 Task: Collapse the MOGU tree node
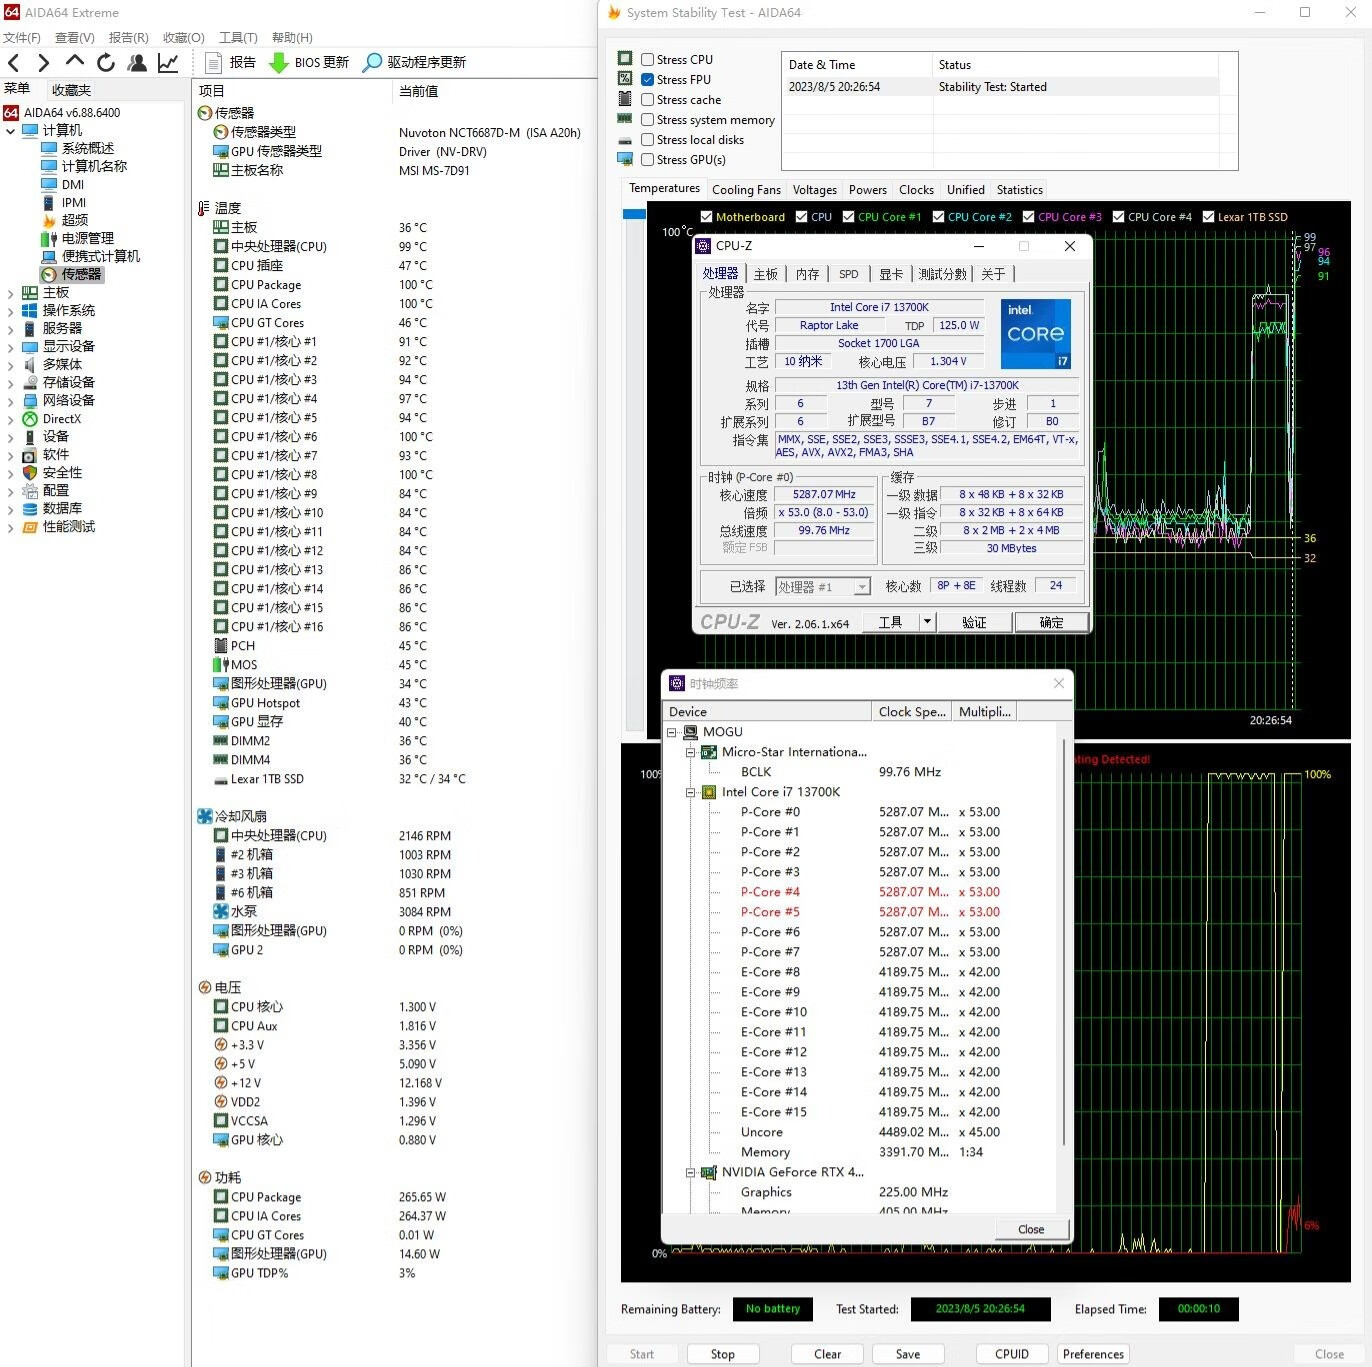click(x=672, y=732)
